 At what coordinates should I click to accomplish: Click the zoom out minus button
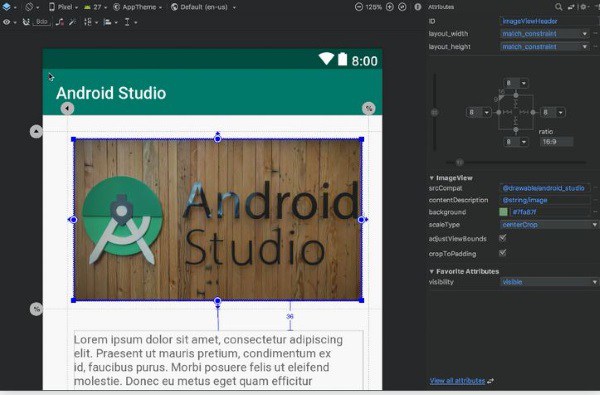coord(359,7)
